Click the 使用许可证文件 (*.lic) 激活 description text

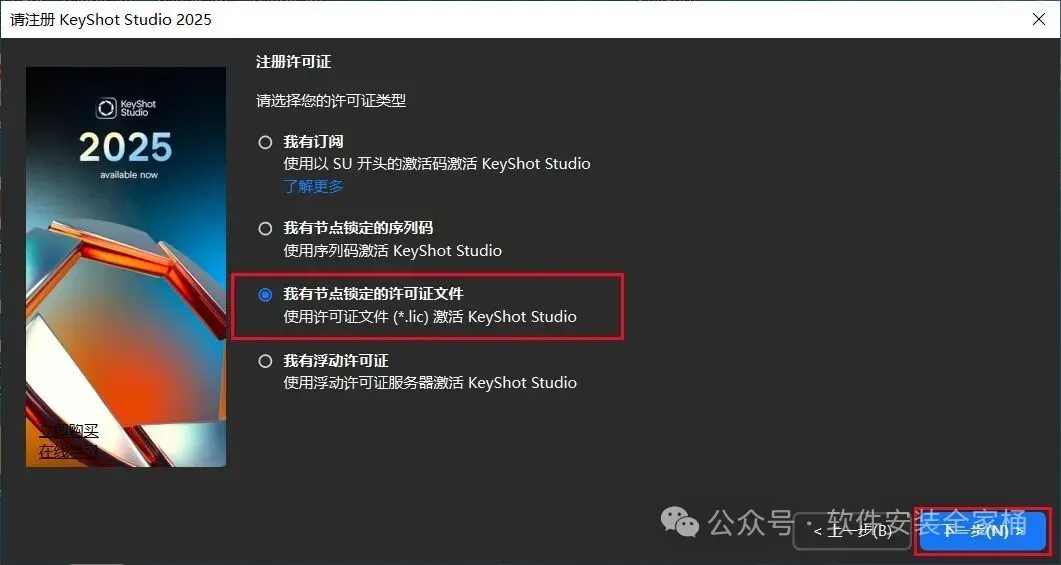[430, 317]
